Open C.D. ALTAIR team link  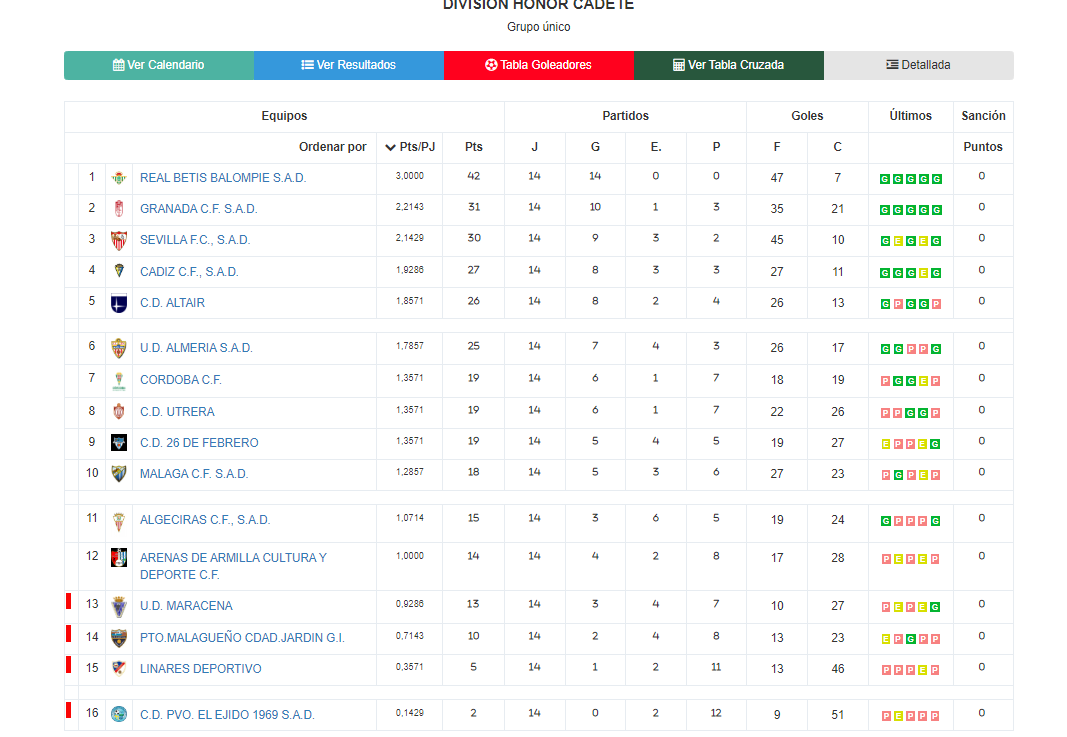pos(172,303)
